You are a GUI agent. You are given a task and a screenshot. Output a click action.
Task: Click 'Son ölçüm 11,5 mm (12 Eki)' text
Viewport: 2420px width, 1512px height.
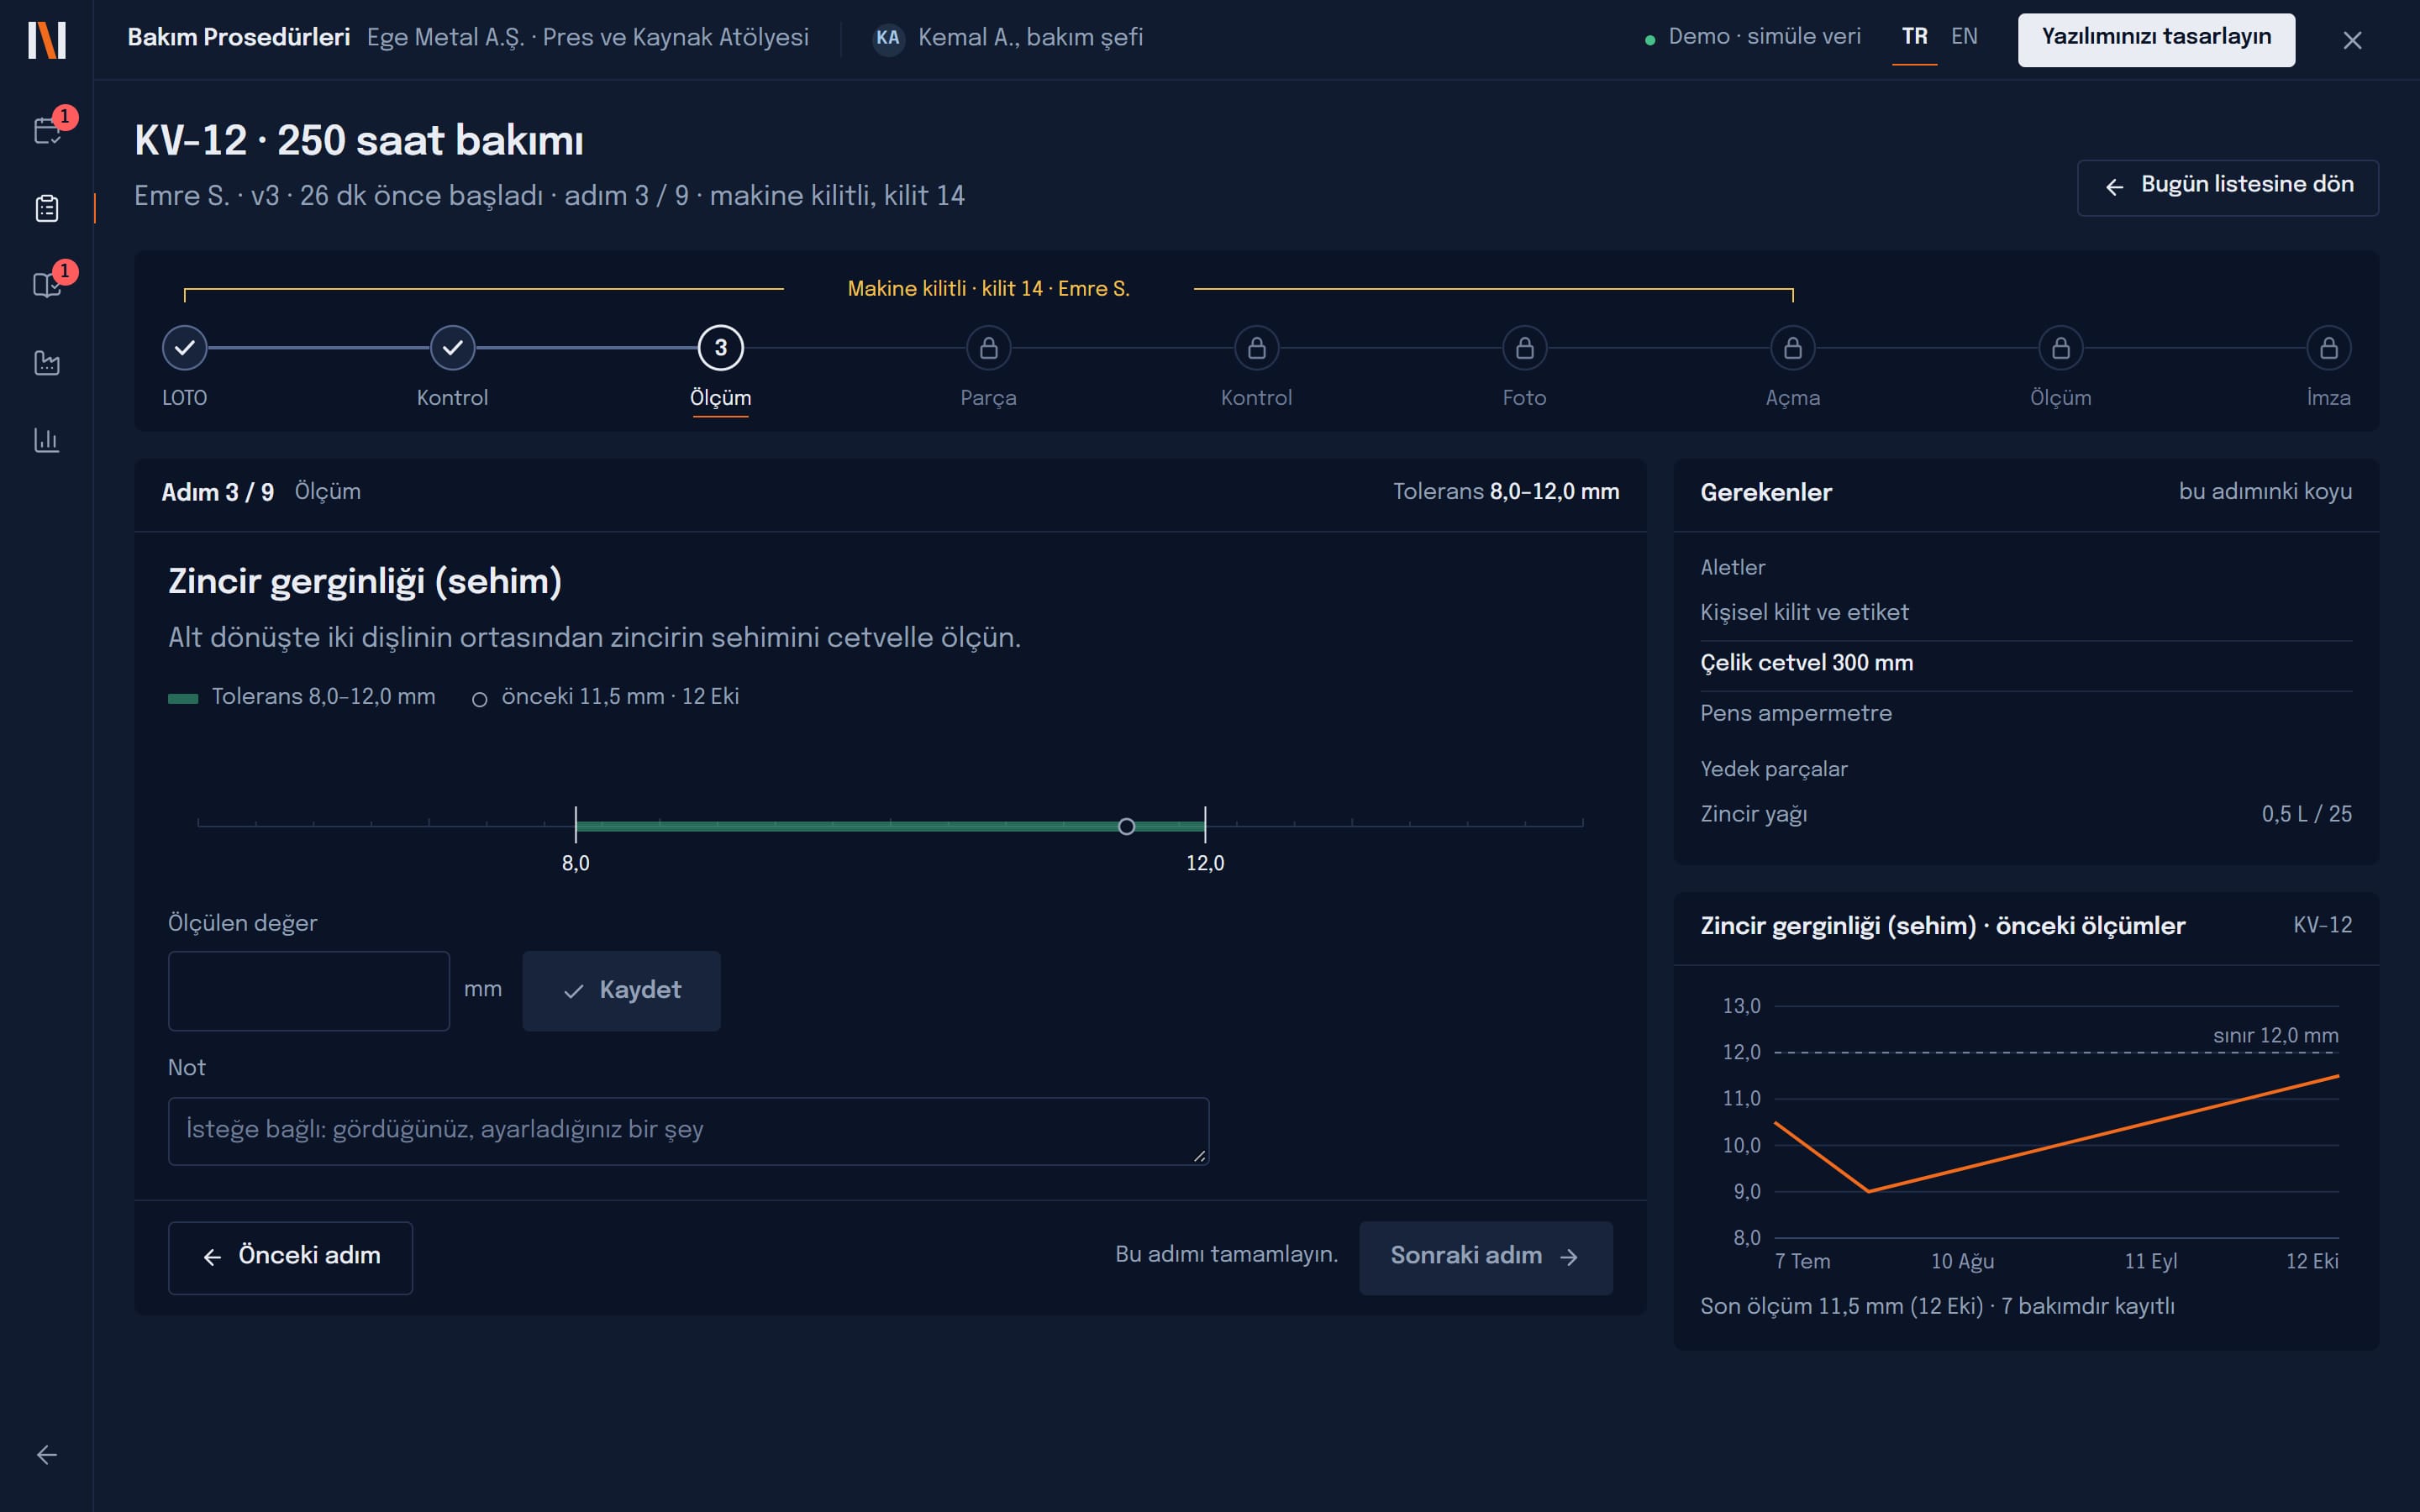point(1841,1306)
